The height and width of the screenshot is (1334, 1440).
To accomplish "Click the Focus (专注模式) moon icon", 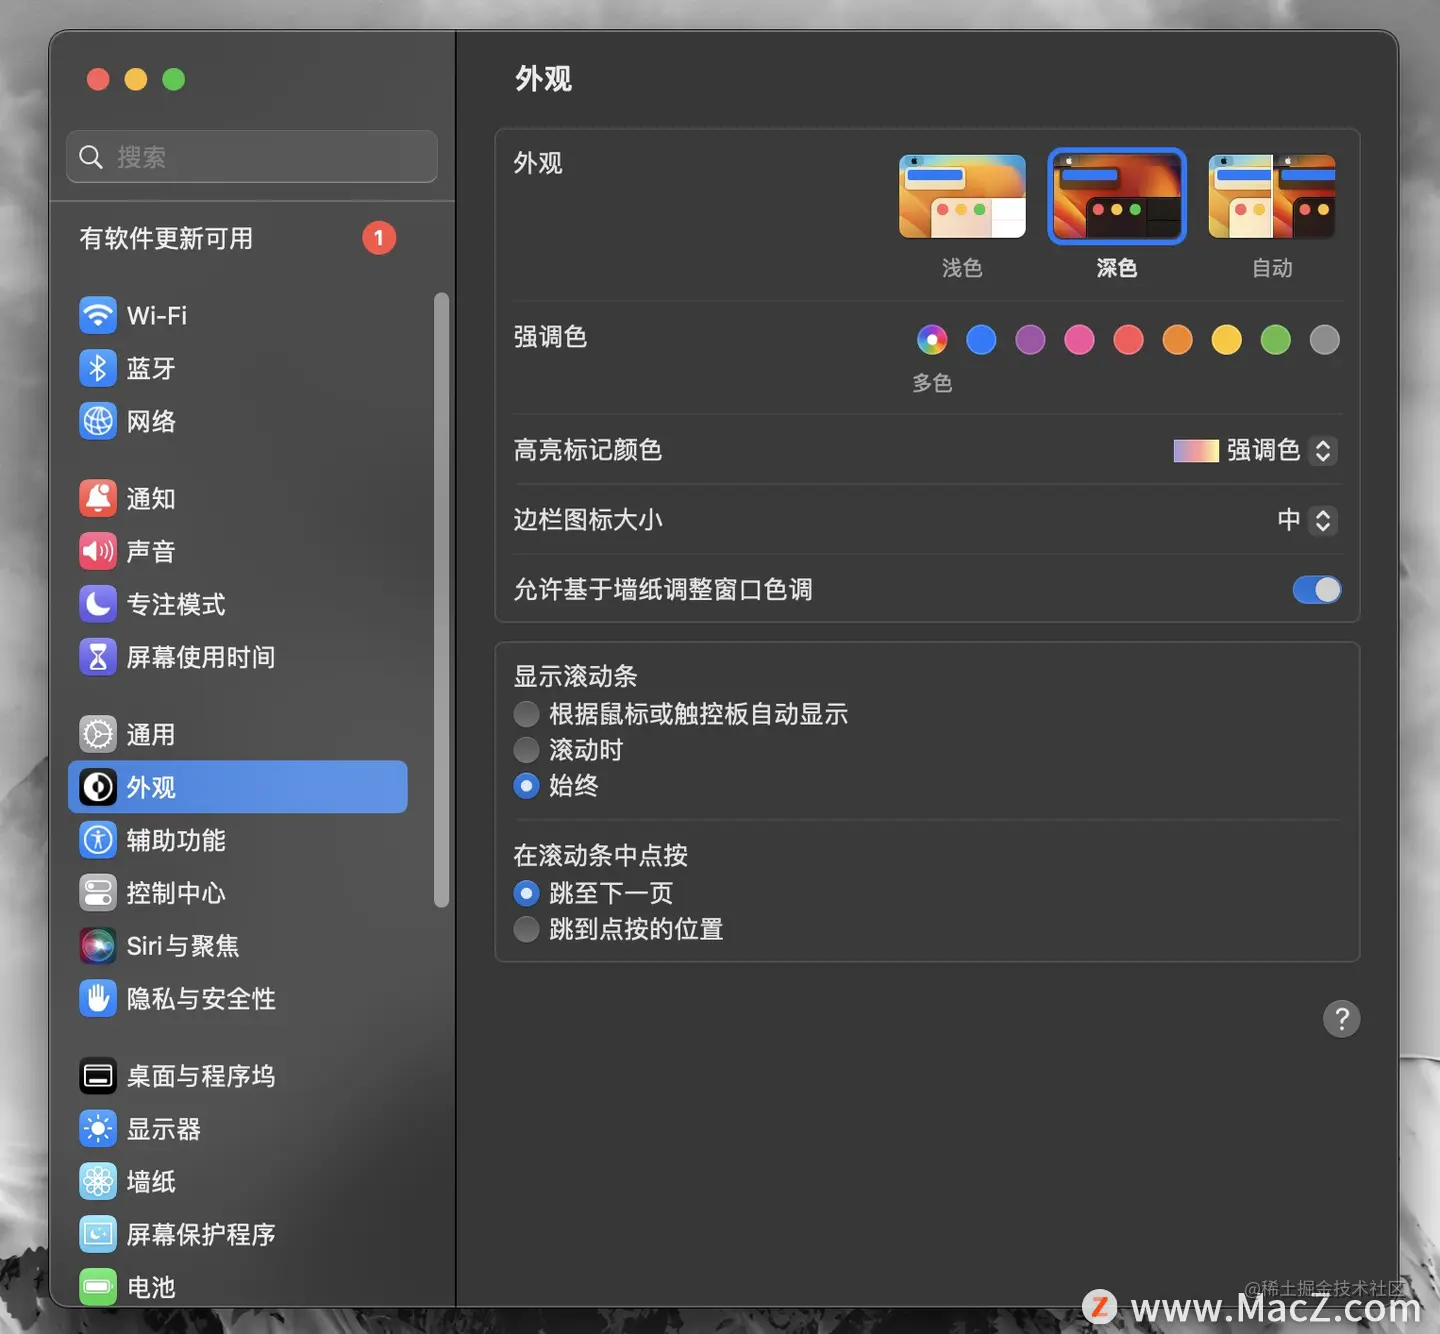I will [98, 604].
